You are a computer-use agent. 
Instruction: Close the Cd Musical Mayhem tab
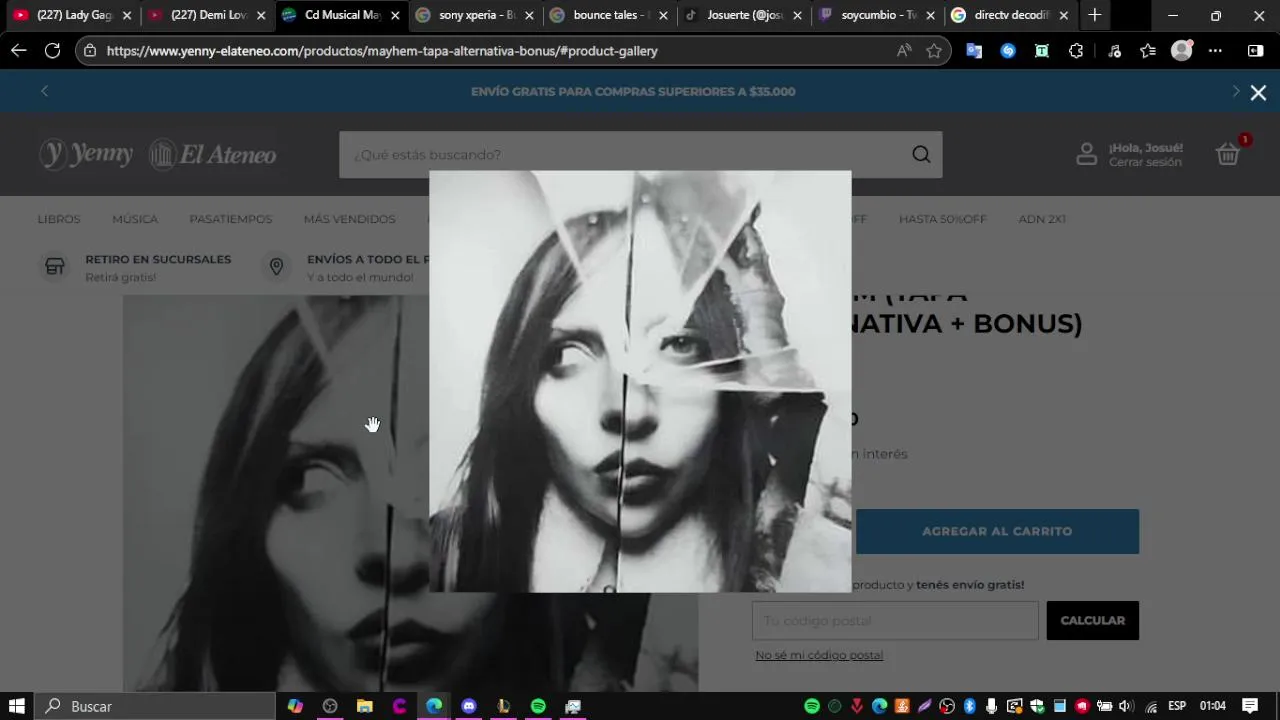395,15
